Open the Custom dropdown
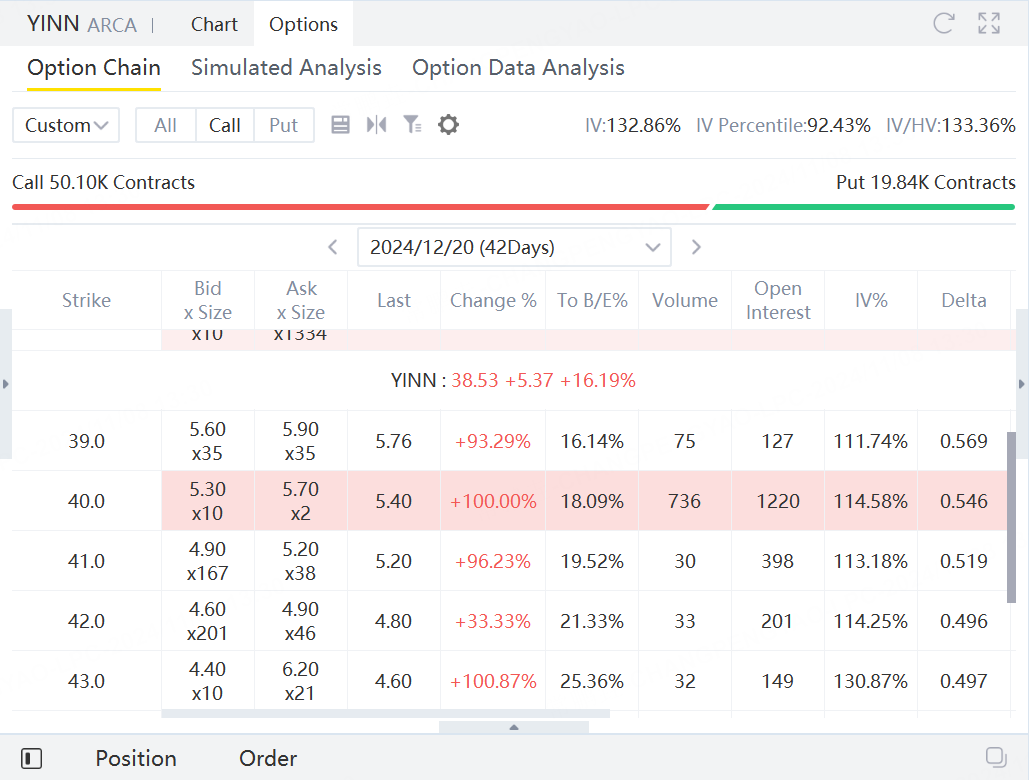This screenshot has height=780, width=1029. click(x=66, y=125)
